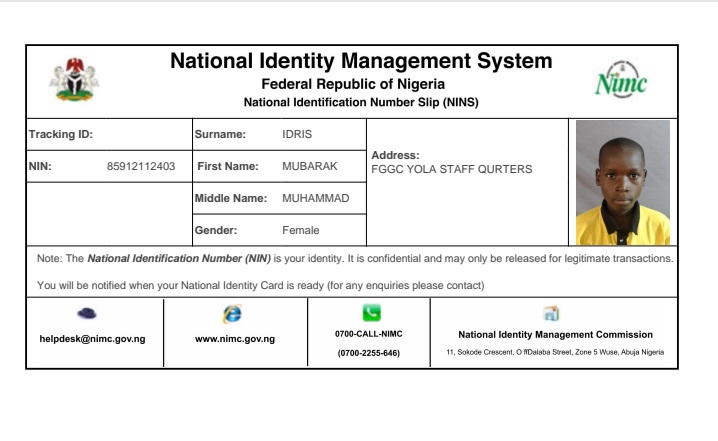Click the Address text block
The image size is (718, 441).
pos(451,163)
